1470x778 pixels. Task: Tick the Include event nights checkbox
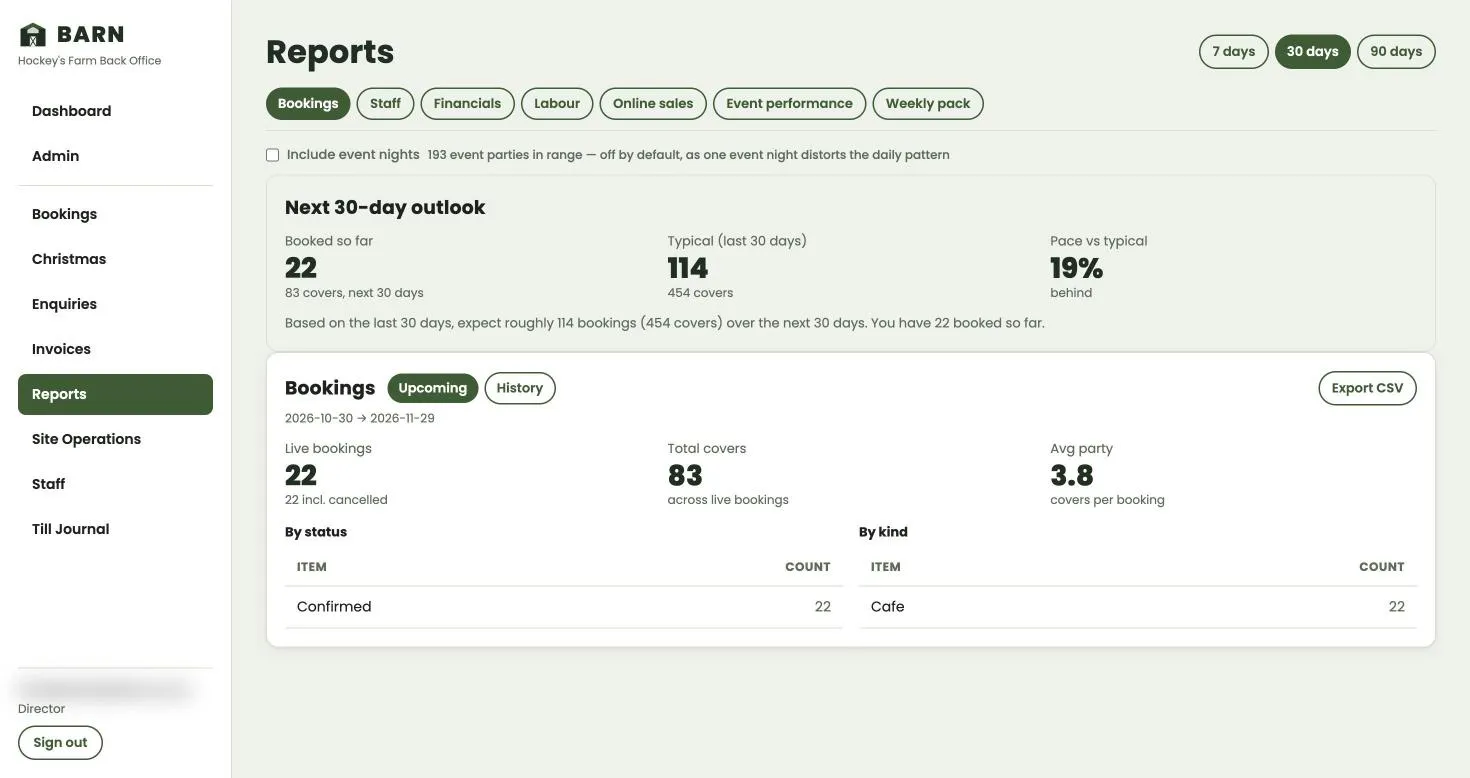point(272,155)
